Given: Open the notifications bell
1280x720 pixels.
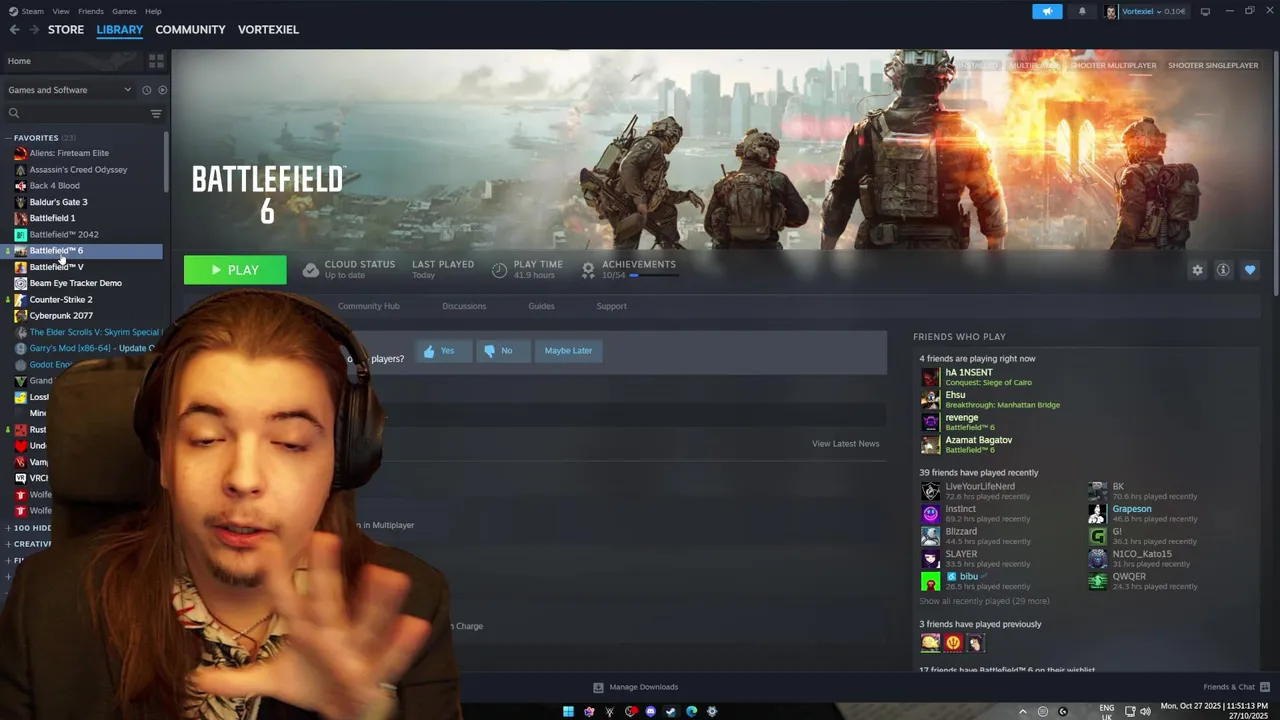Looking at the screenshot, I should (x=1082, y=11).
